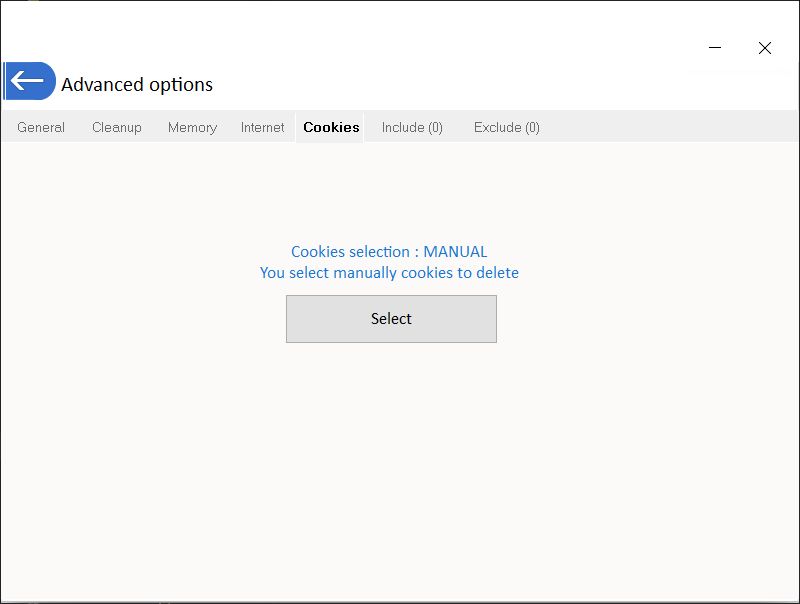800x604 pixels.
Task: Open the Include (0) tab
Action: [x=412, y=127]
